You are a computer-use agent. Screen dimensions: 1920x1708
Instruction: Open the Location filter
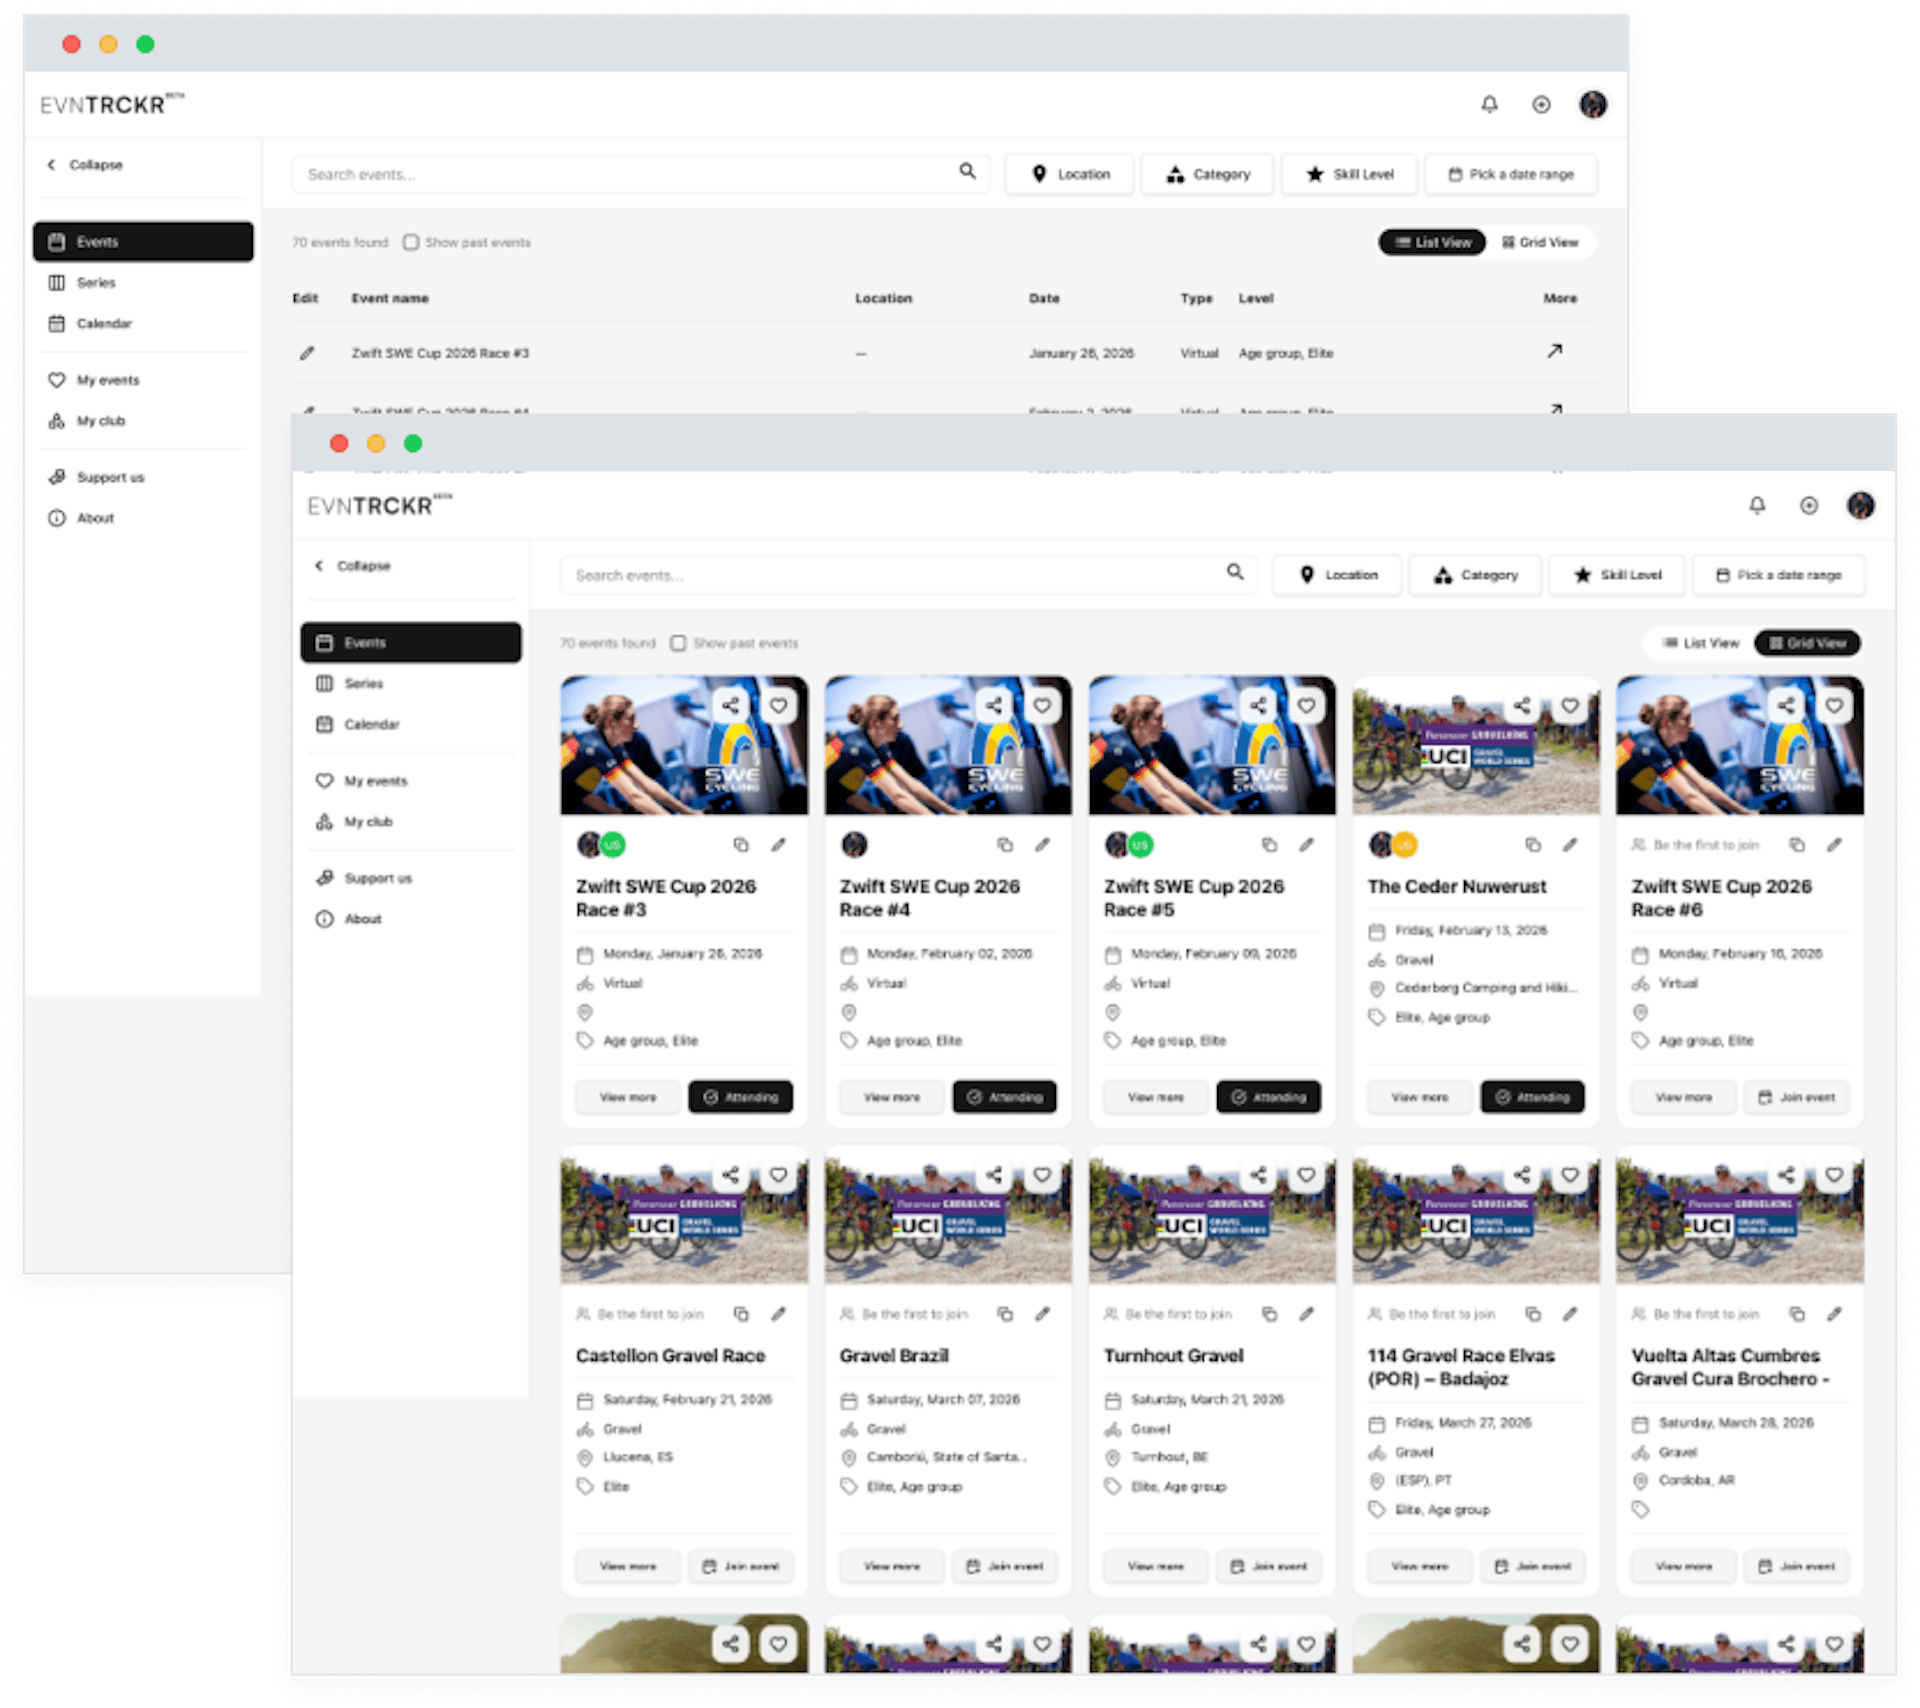[1336, 575]
